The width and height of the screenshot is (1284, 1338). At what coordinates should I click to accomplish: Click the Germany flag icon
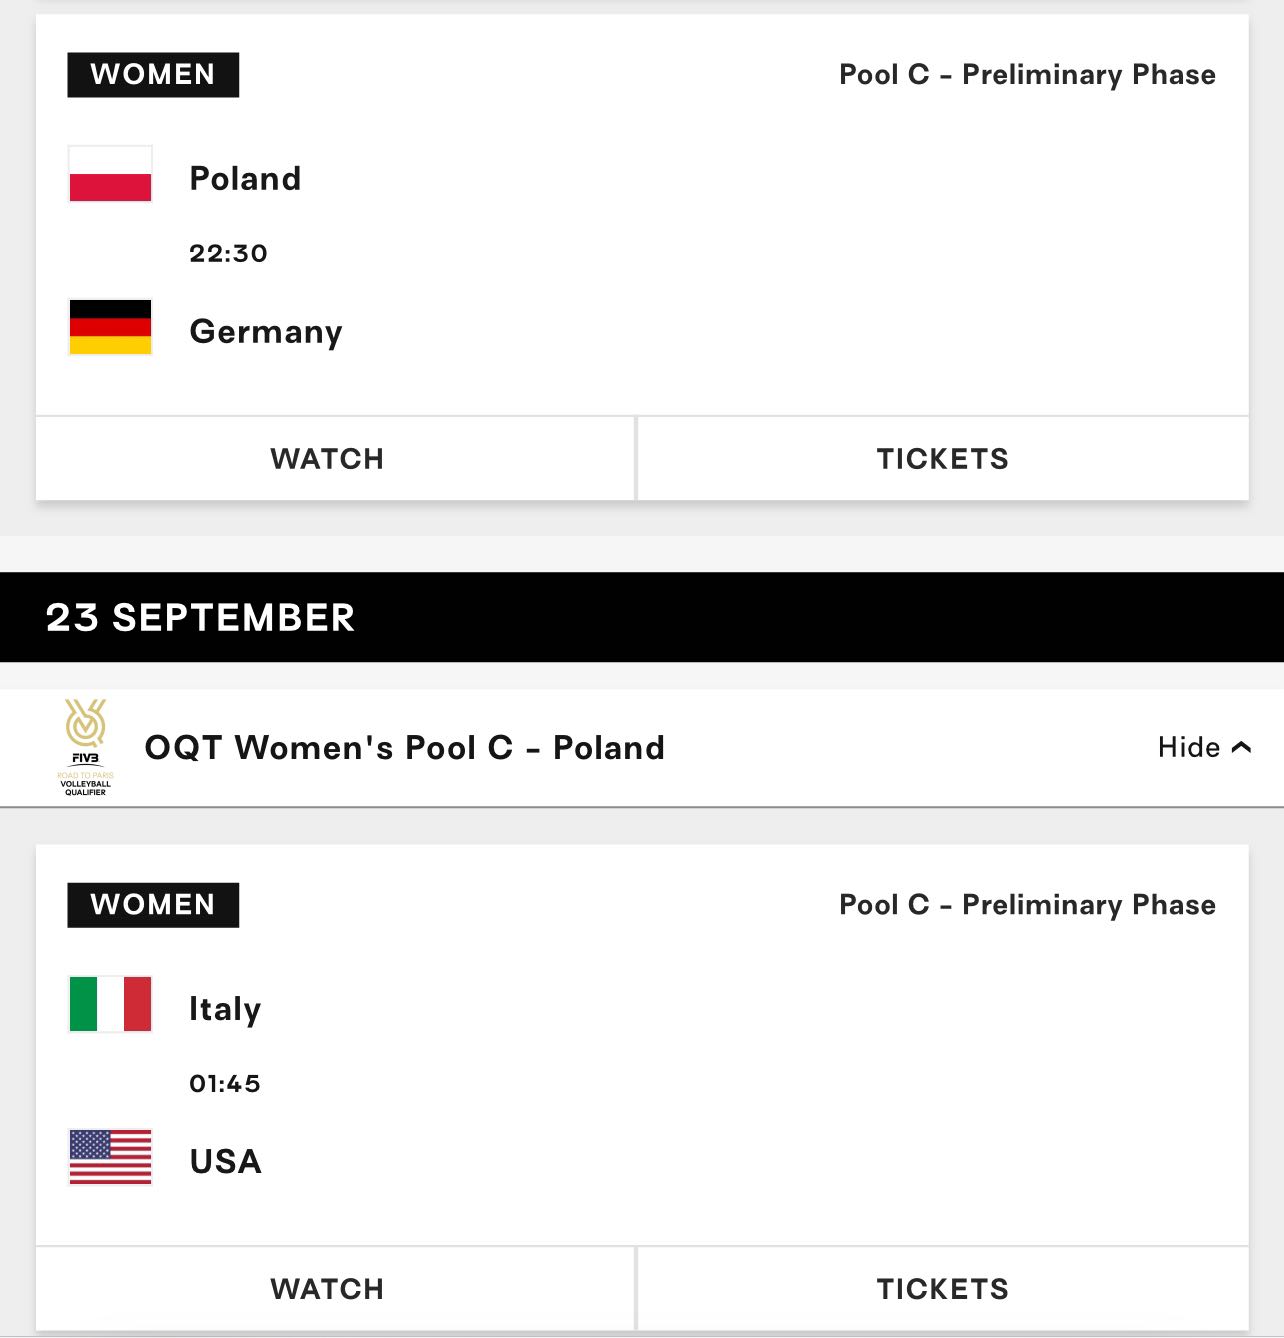pos(110,327)
